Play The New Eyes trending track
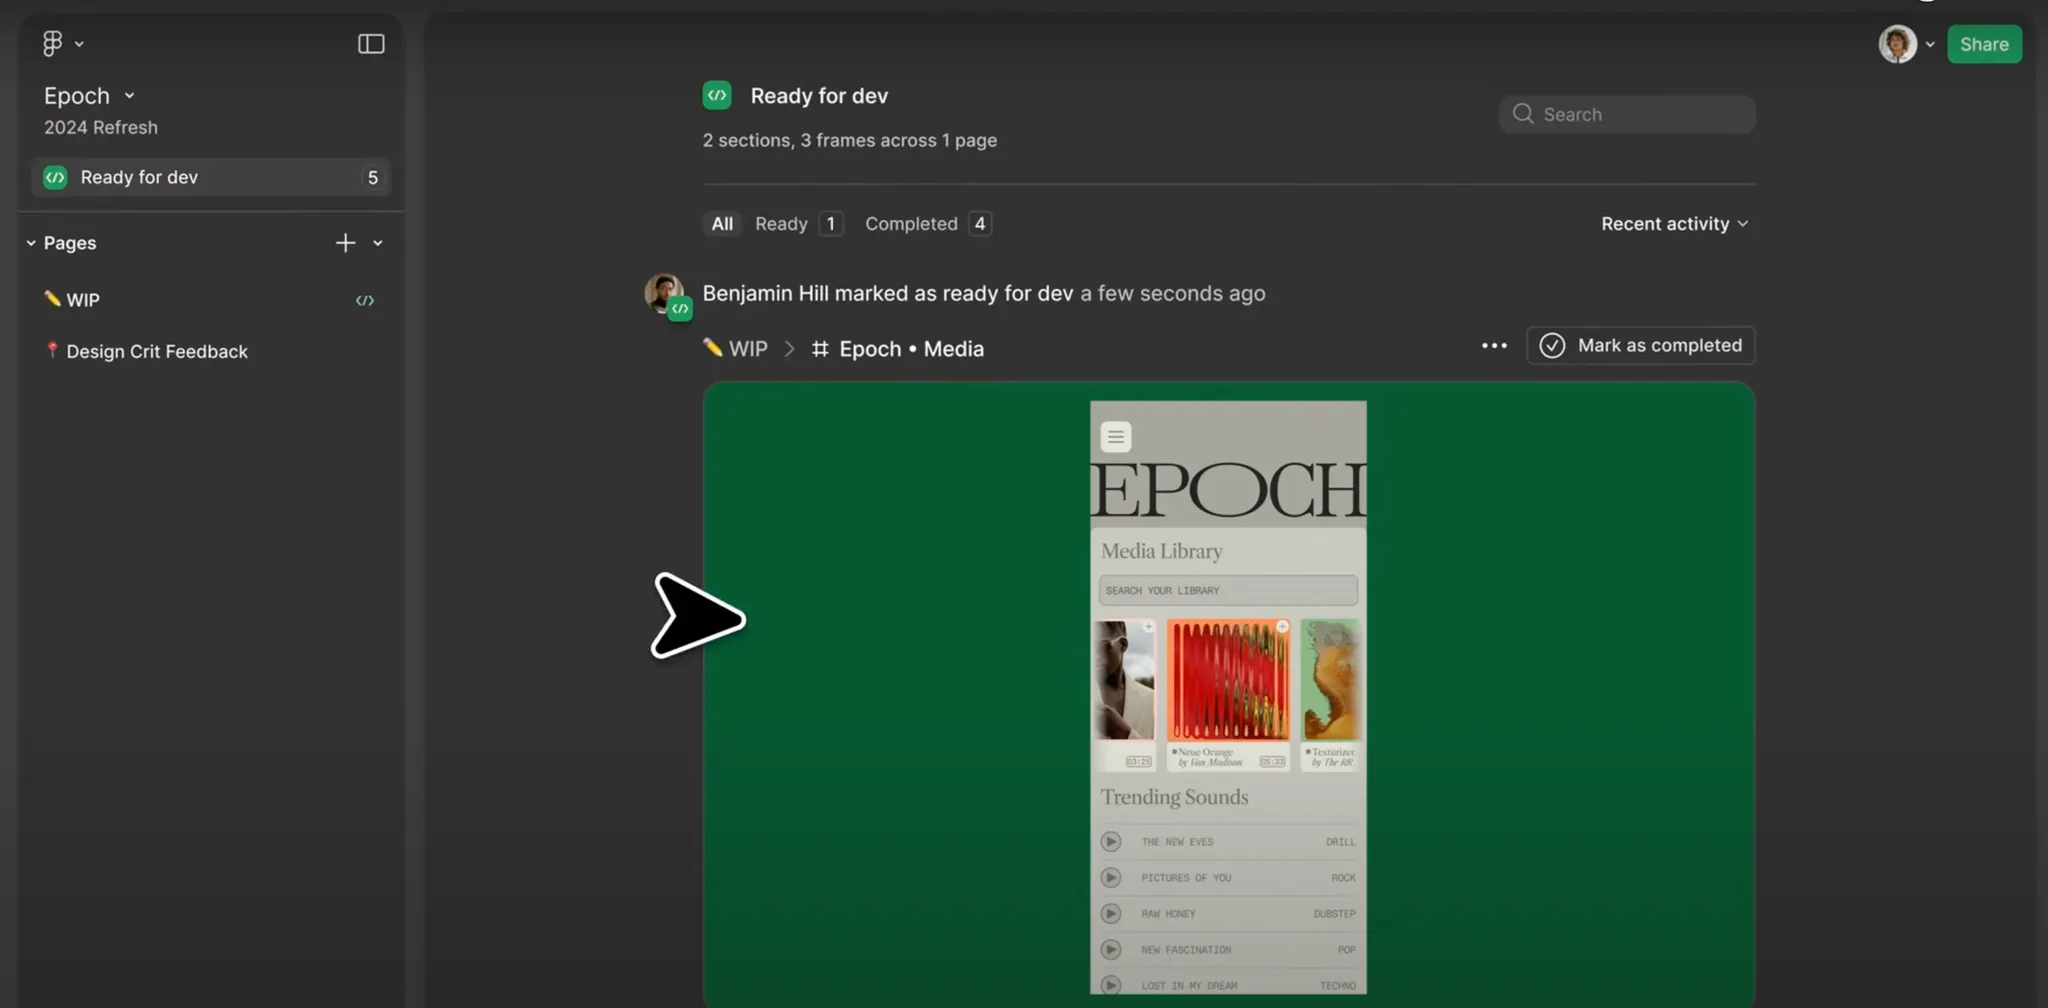 1111,842
